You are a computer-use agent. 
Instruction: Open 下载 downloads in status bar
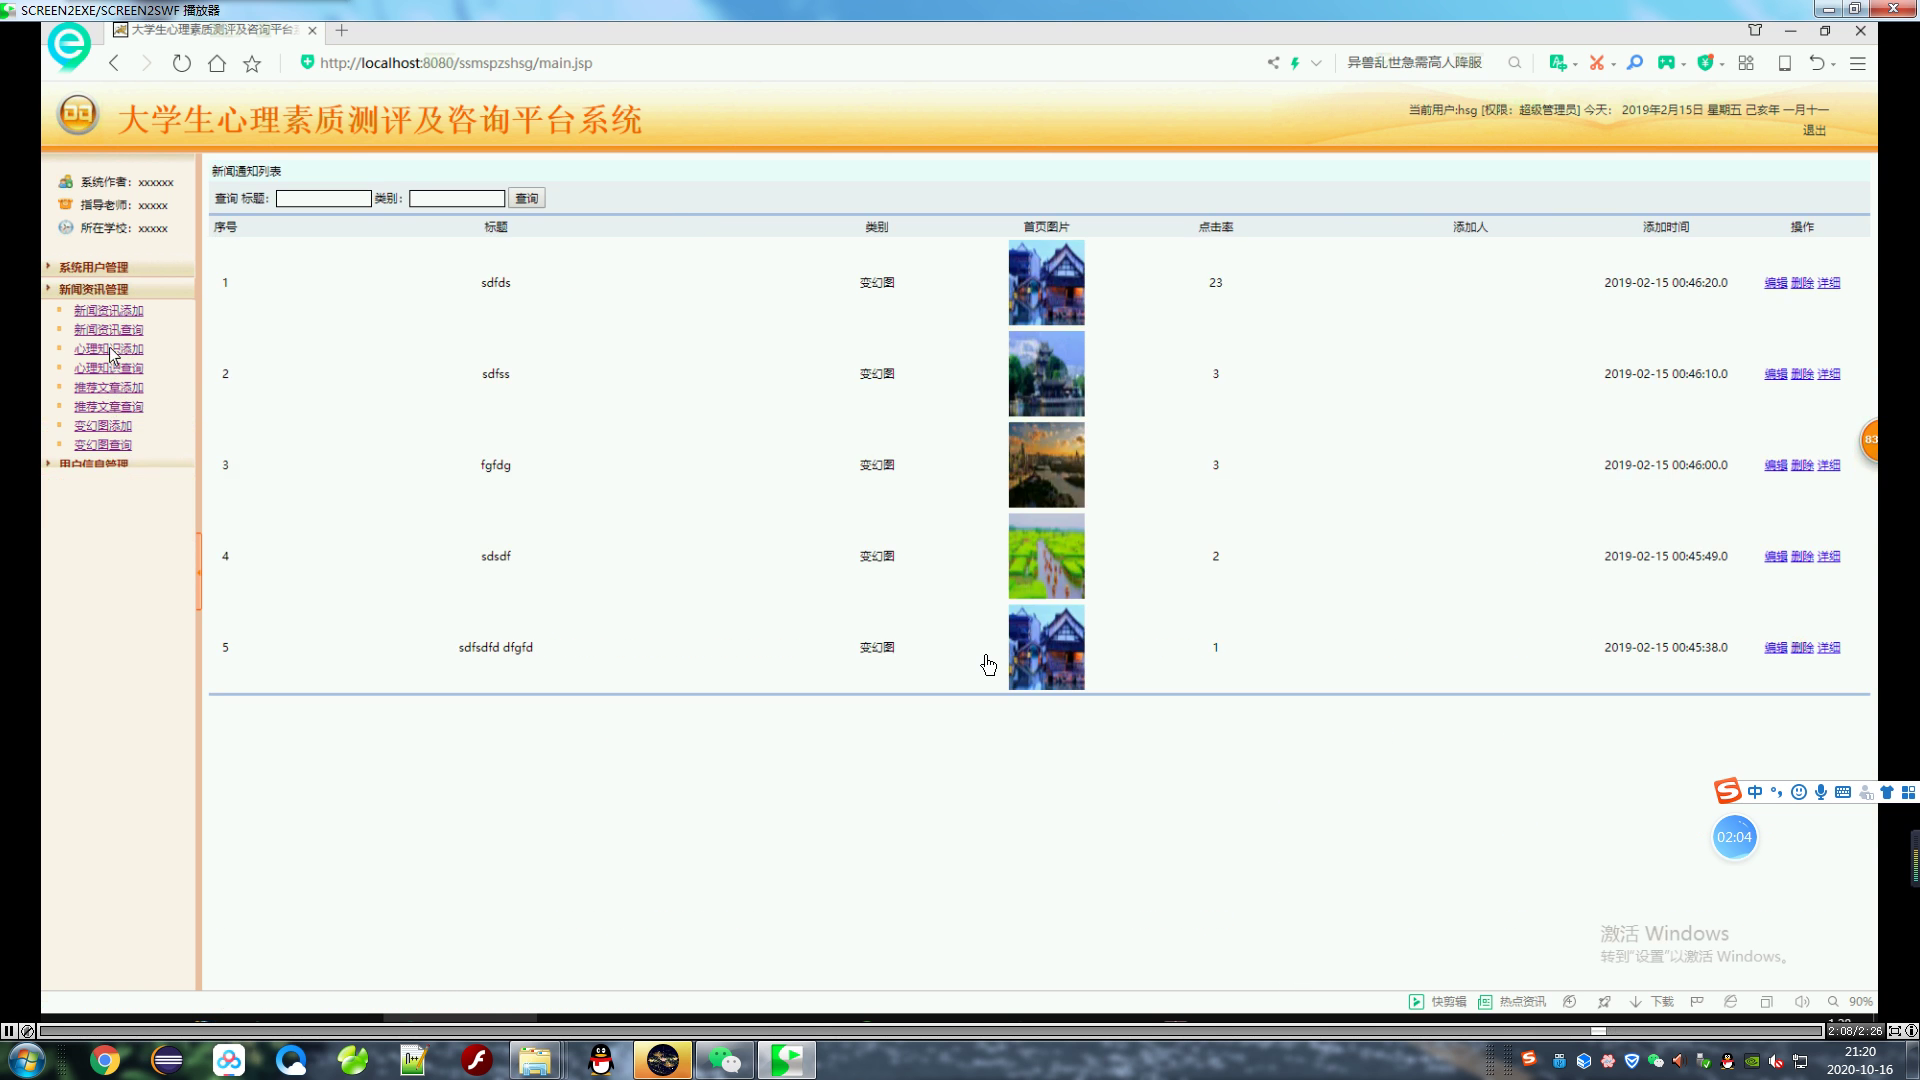[1651, 1001]
